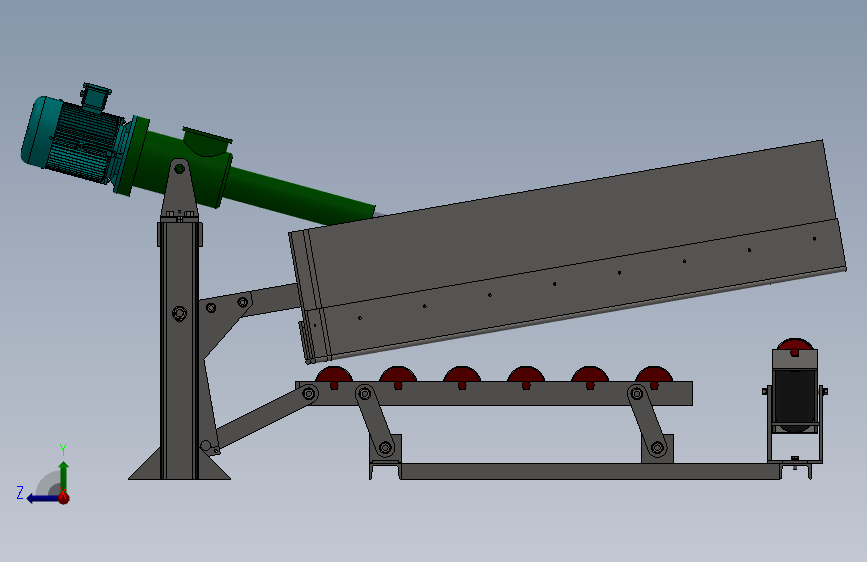Click the blue Z axis arrow of the triad
Viewport: 867px width, 562px height.
43,498
